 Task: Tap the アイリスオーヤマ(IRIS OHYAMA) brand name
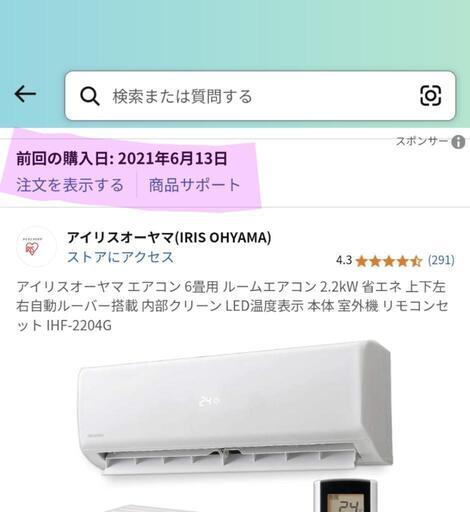tap(169, 237)
